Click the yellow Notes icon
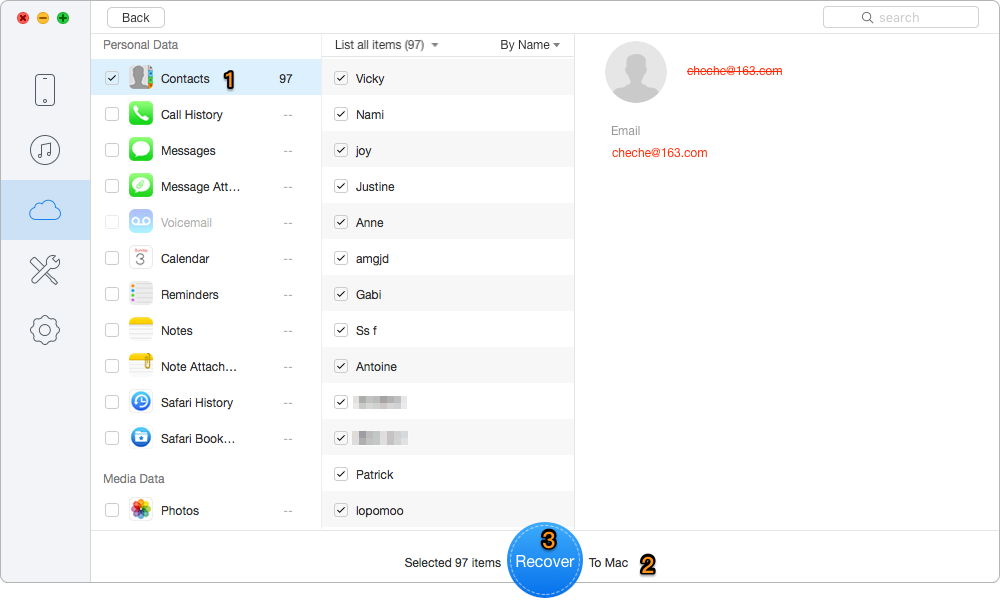Viewport: 1000px width, 608px height. pyautogui.click(x=141, y=330)
